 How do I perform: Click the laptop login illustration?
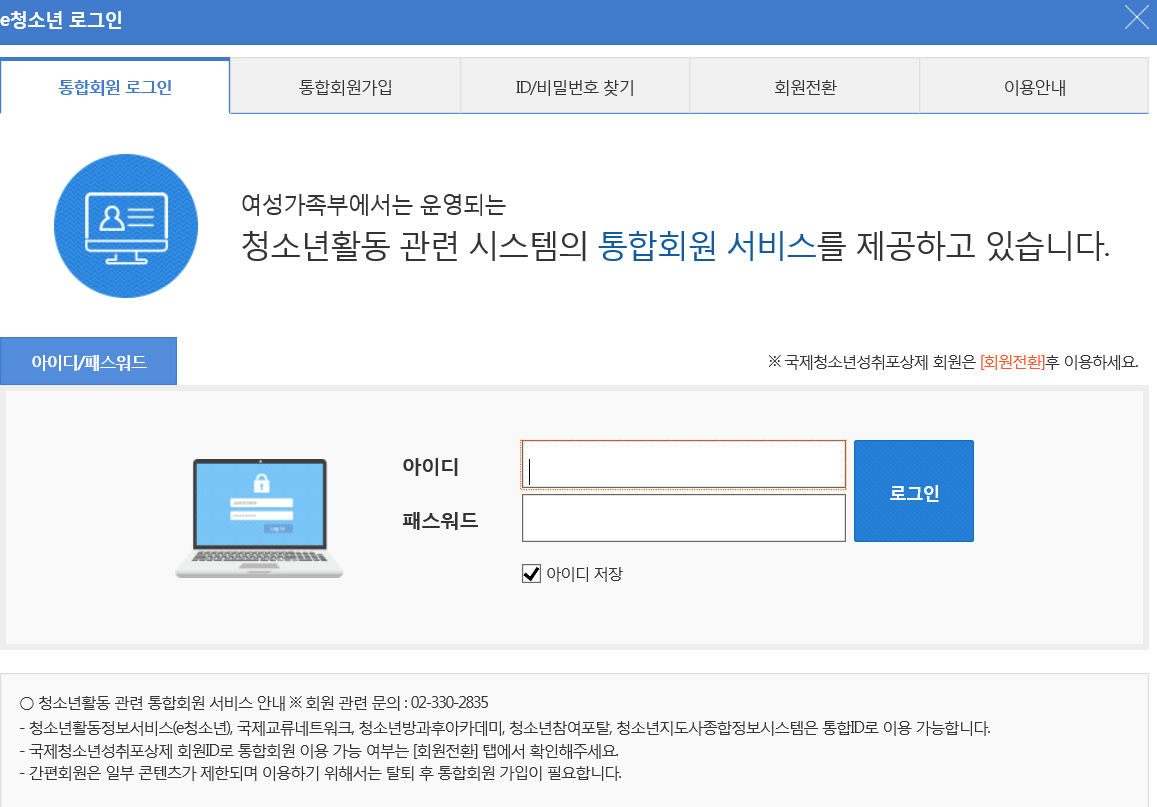click(x=259, y=518)
